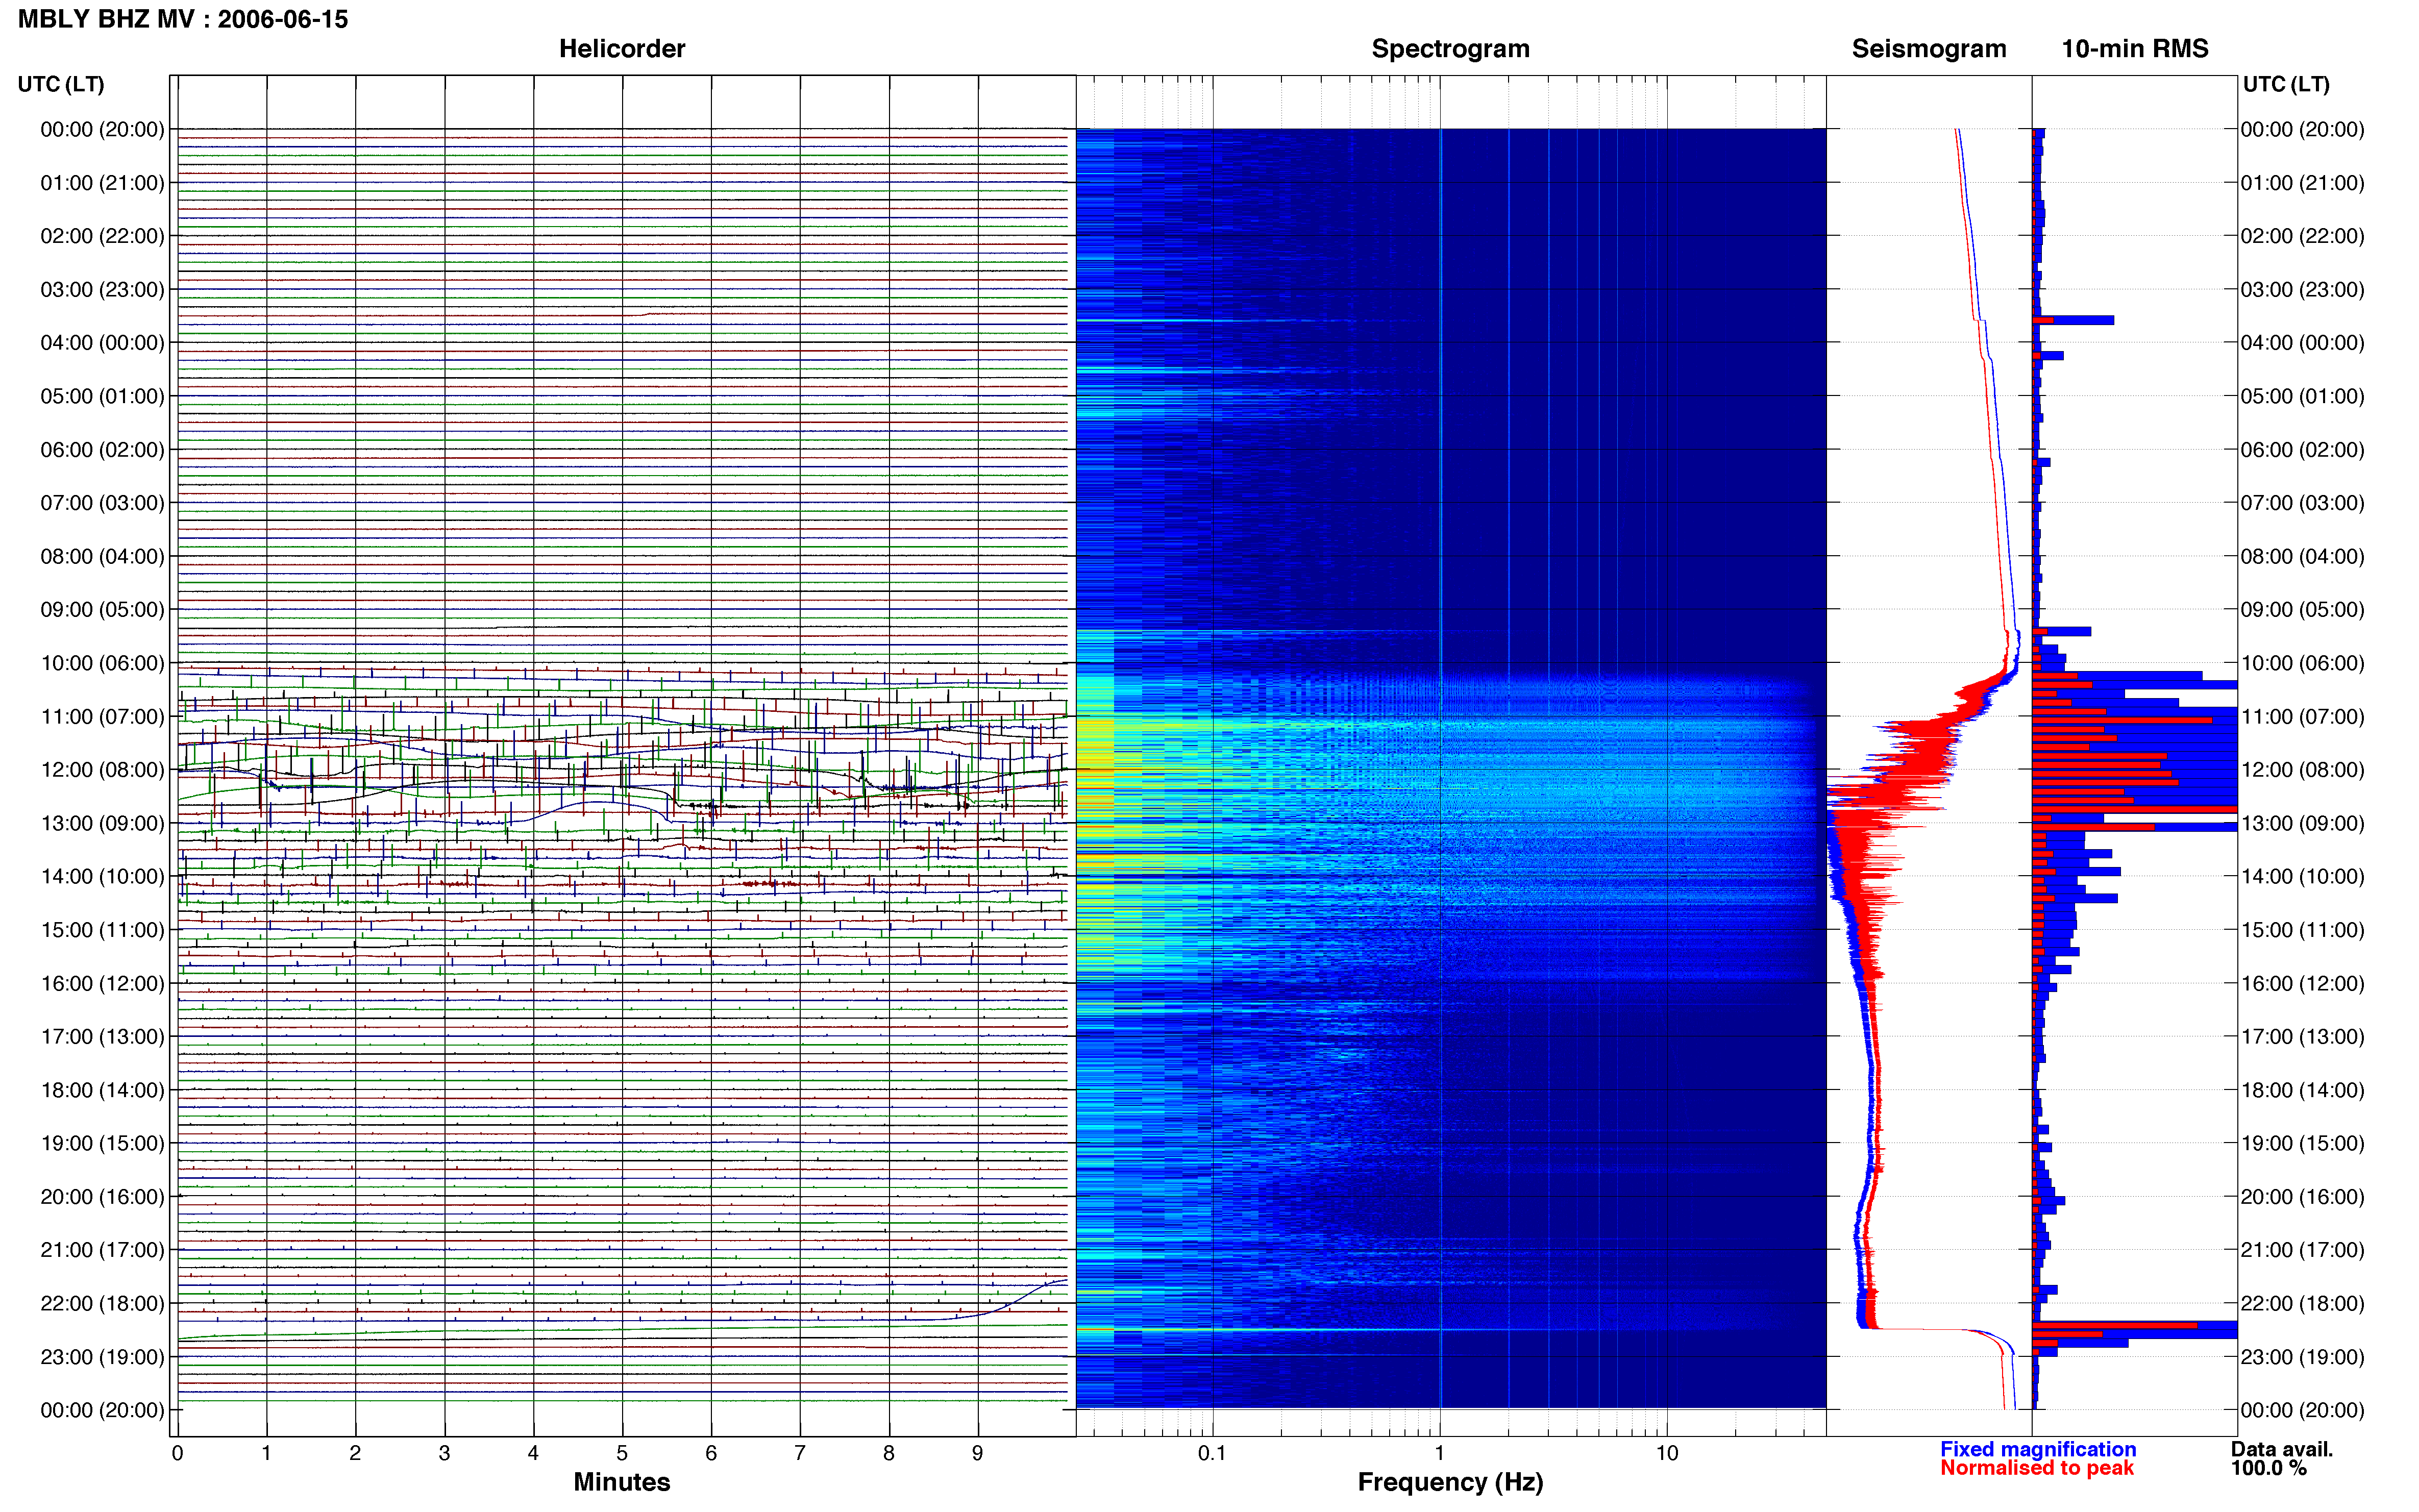Click the 0.1 frequency tick label

tap(1212, 1453)
